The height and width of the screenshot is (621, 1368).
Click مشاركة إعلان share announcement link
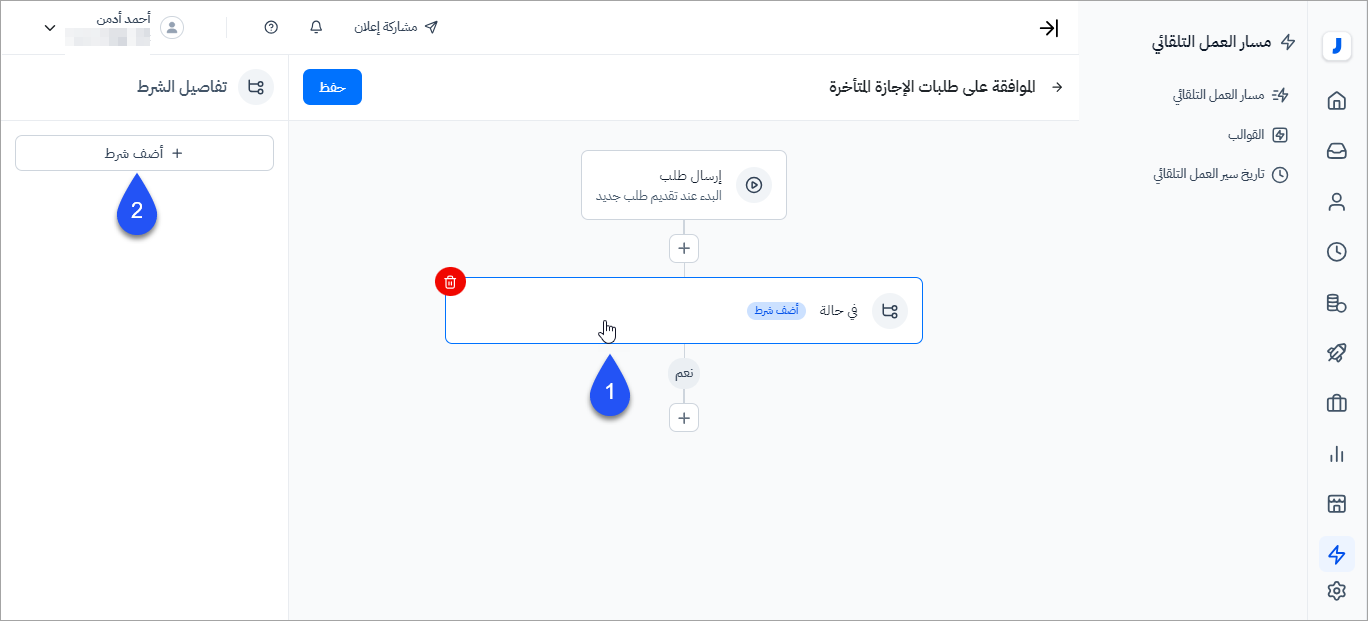point(396,27)
